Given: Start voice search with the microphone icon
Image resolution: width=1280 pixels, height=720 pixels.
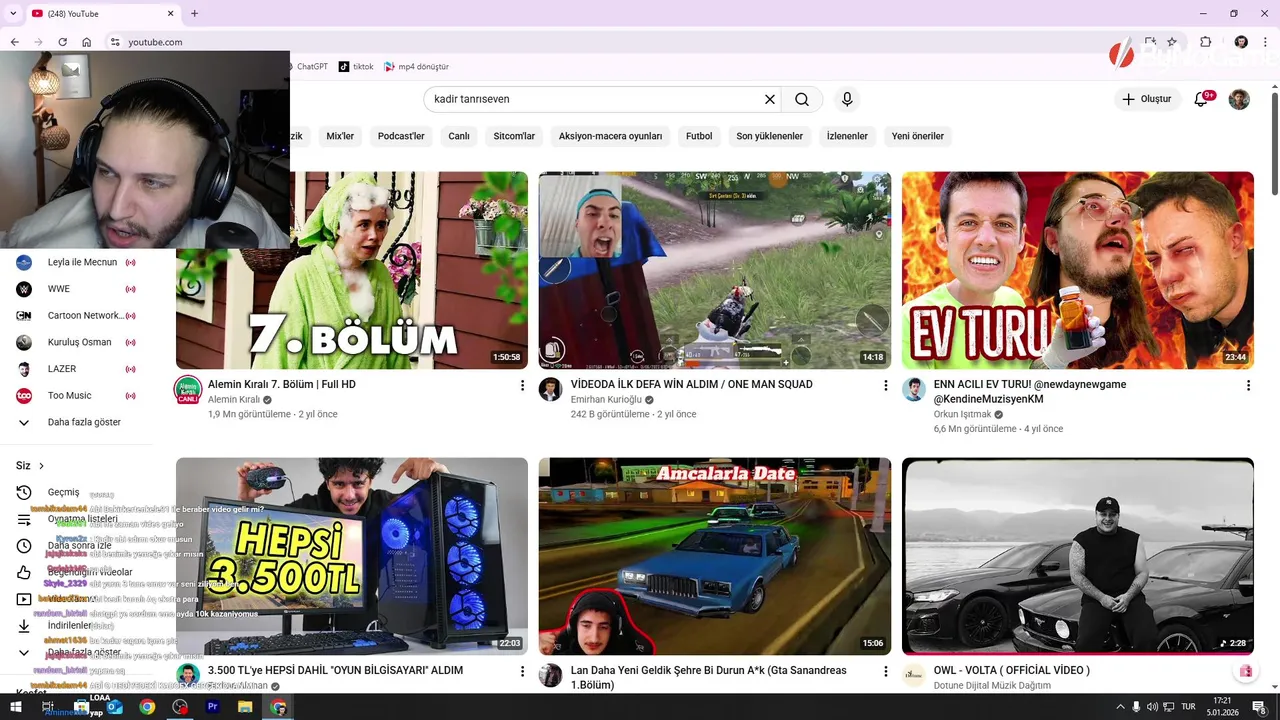Looking at the screenshot, I should point(847,99).
